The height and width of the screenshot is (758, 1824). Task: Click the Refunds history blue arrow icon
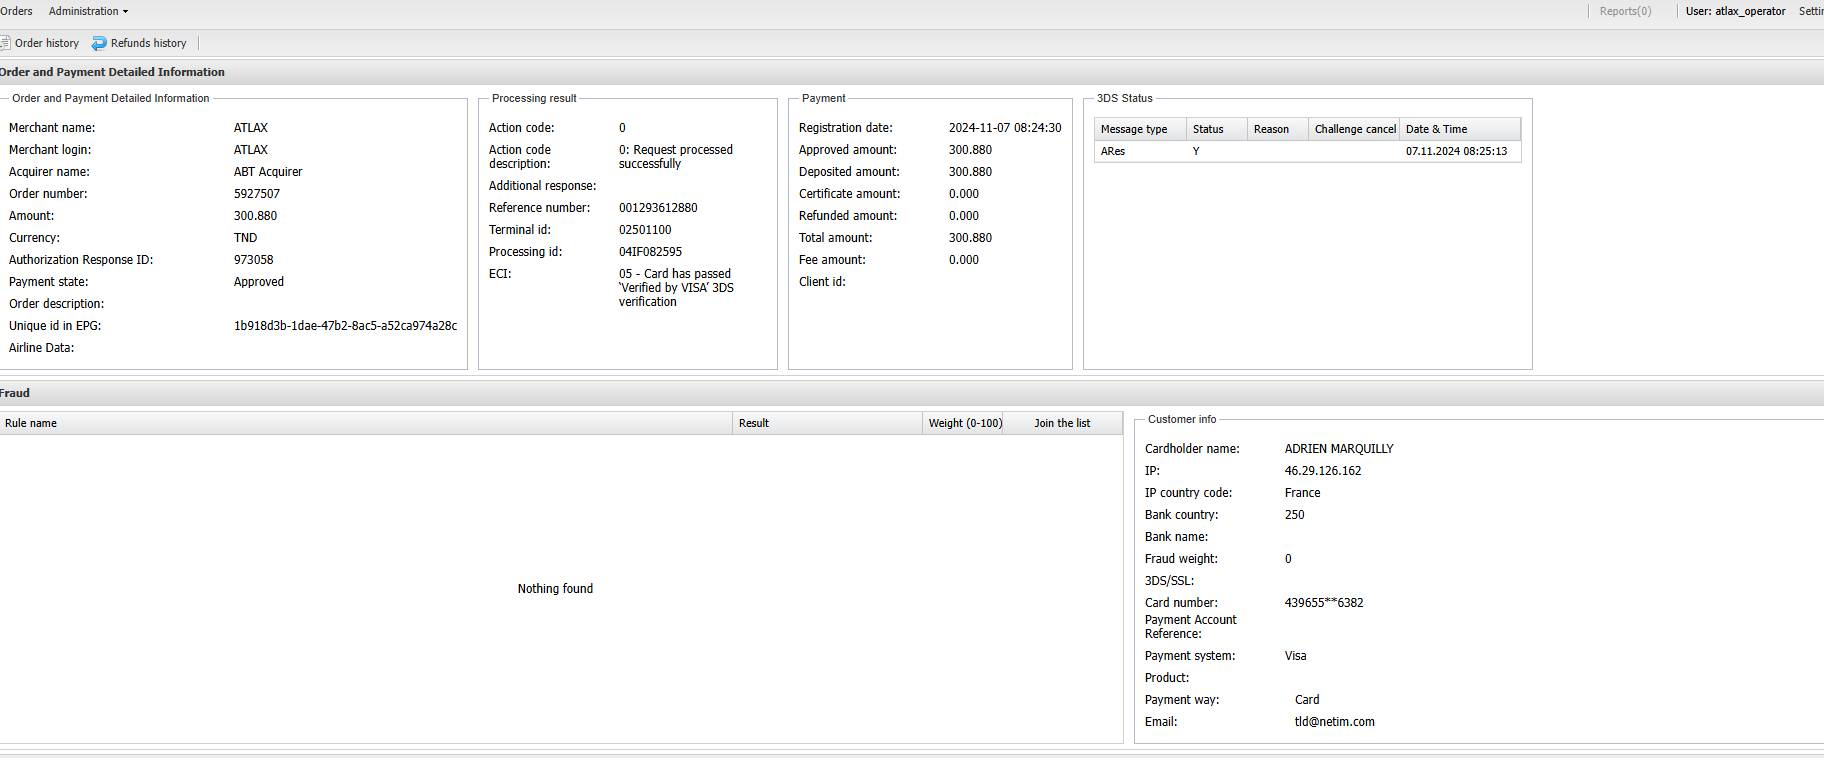coord(99,43)
